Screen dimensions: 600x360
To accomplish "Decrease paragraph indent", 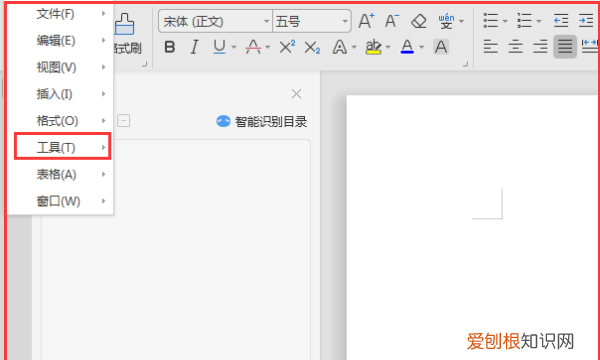I will pyautogui.click(x=561, y=21).
